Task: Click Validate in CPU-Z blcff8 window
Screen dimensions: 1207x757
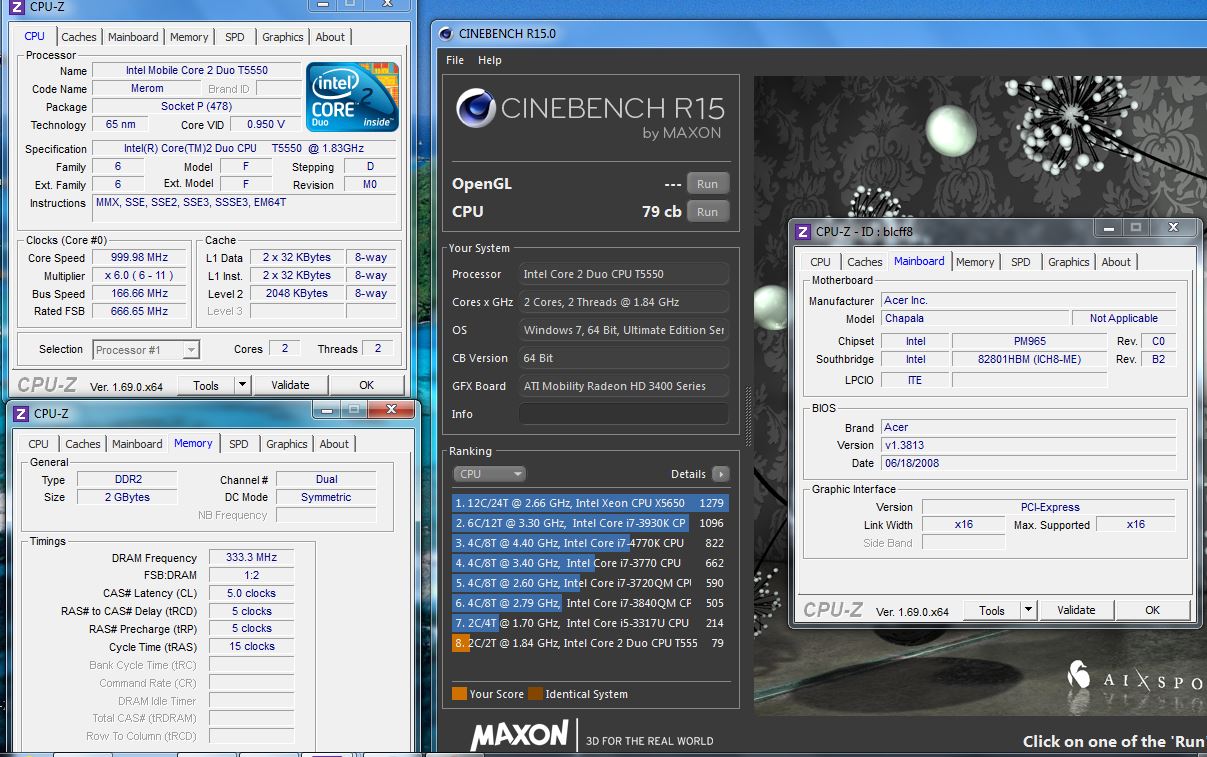Action: (x=1076, y=610)
